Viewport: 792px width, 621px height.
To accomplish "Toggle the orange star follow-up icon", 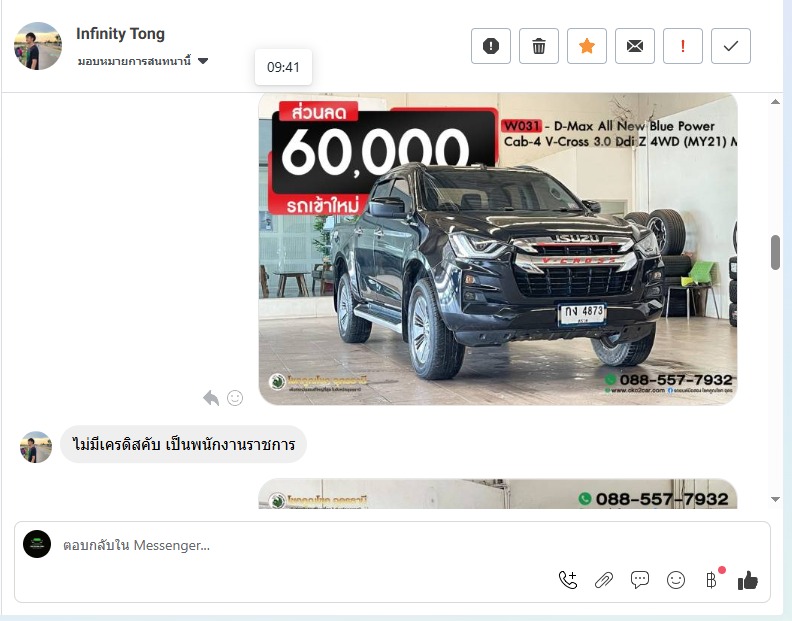I will [586, 46].
